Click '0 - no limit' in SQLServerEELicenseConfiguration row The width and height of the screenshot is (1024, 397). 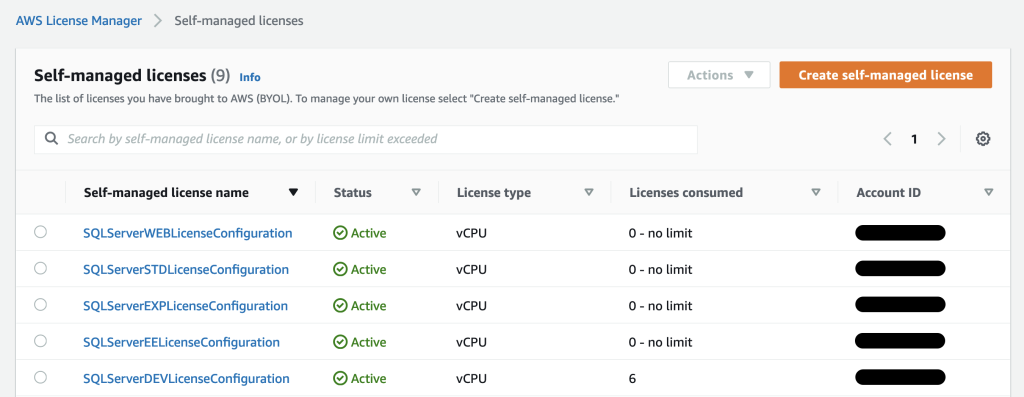pyautogui.click(x=660, y=342)
